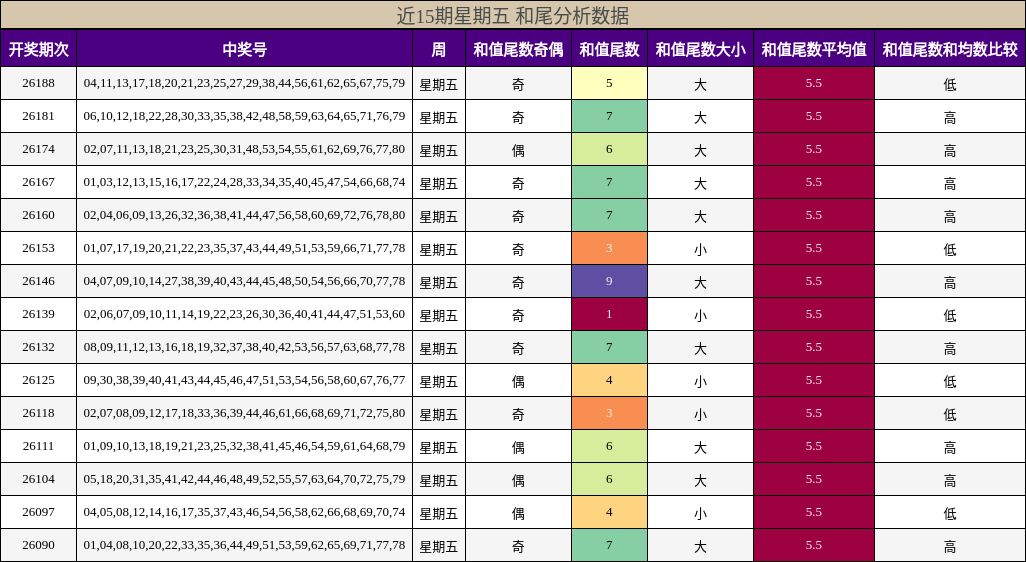Click the purple tail value 9 in row 26146
The height and width of the screenshot is (562, 1026).
click(609, 281)
